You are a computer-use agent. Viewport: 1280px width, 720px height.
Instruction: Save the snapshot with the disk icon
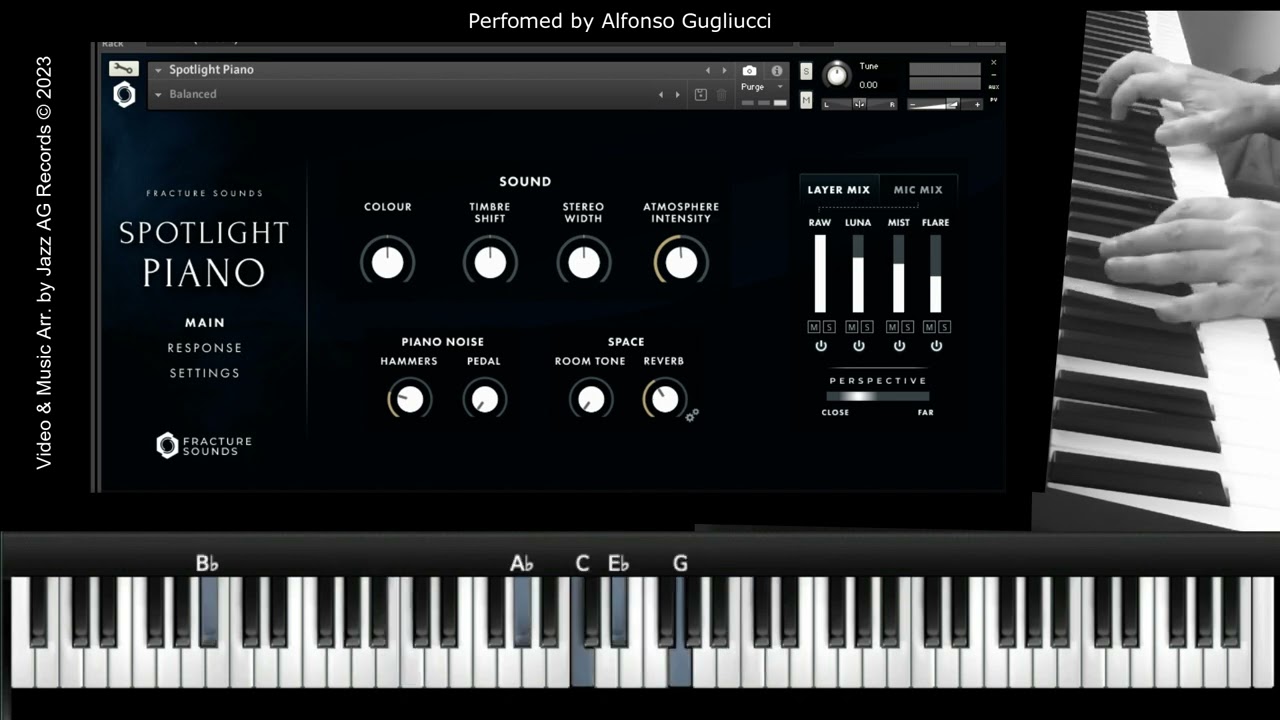click(x=701, y=94)
